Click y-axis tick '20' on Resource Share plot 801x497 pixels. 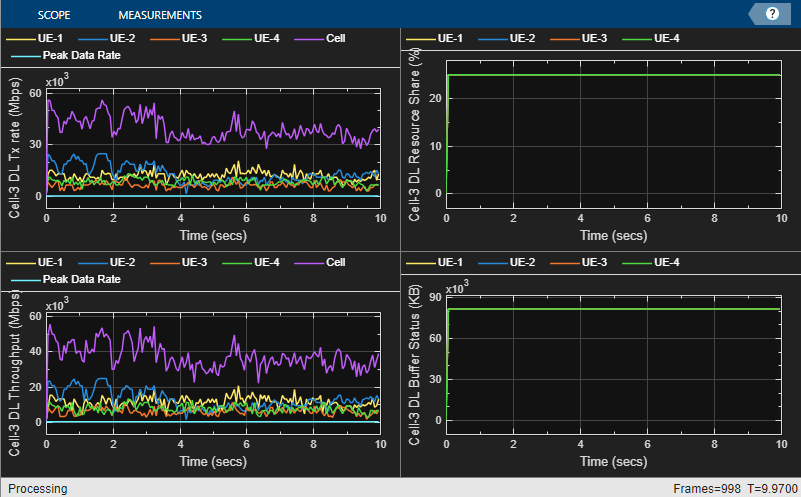tap(435, 98)
